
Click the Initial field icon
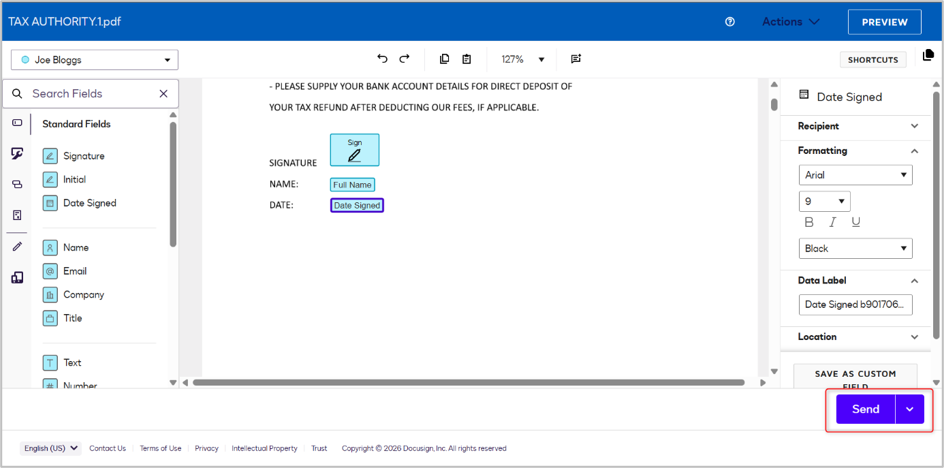(50, 179)
